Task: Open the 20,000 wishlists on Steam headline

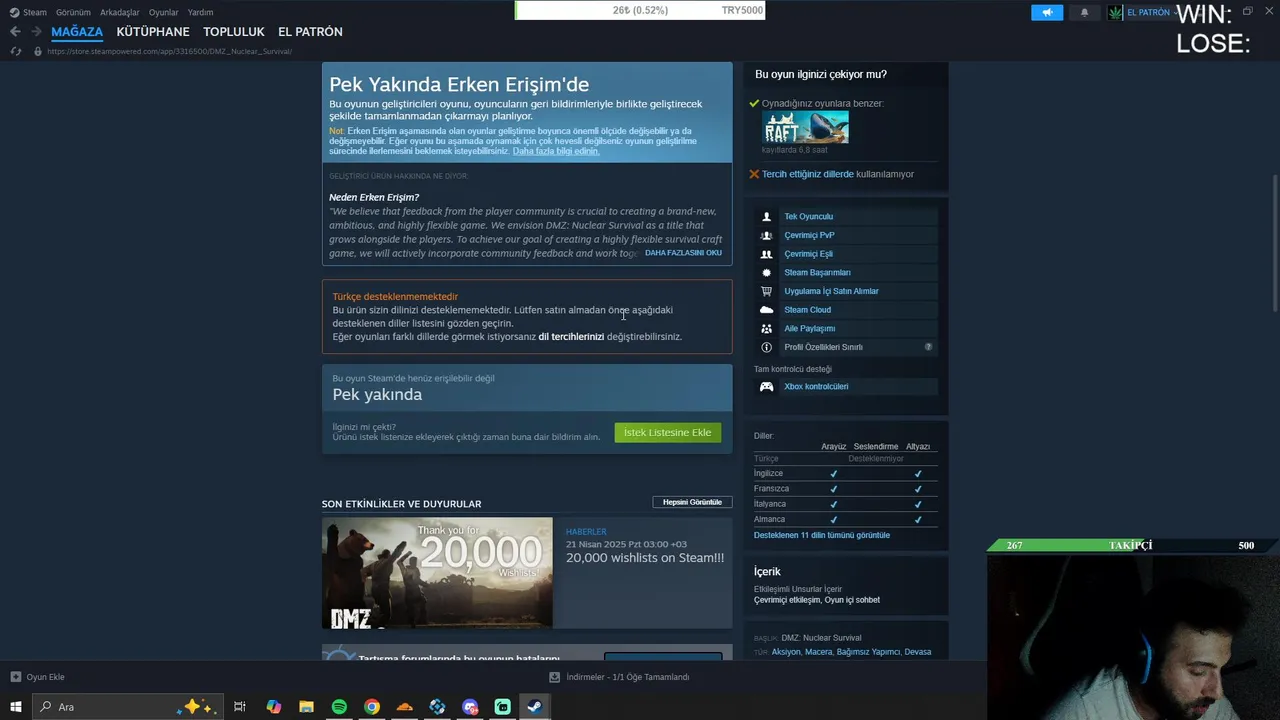Action: tap(645, 558)
